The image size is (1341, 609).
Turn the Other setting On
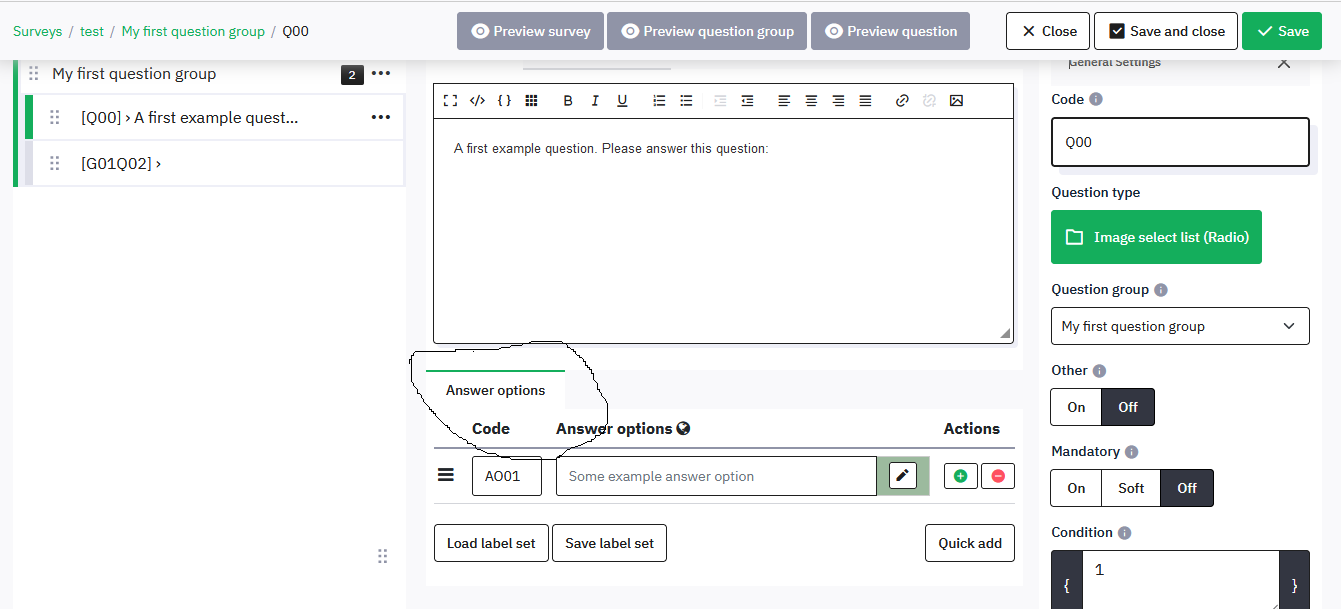point(1076,407)
